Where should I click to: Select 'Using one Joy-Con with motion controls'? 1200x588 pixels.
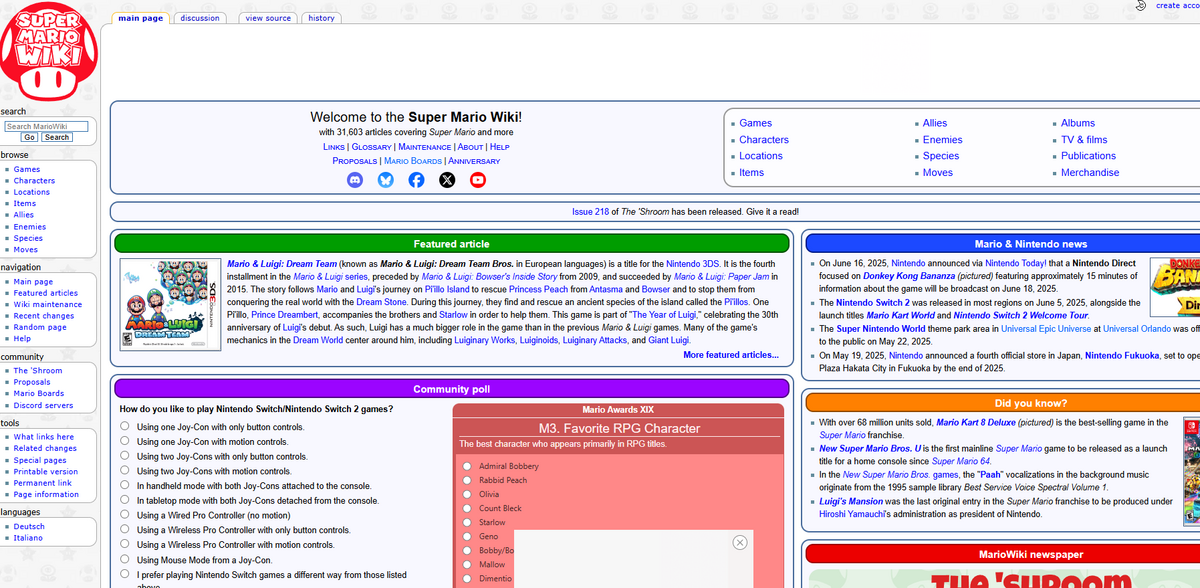coord(125,441)
